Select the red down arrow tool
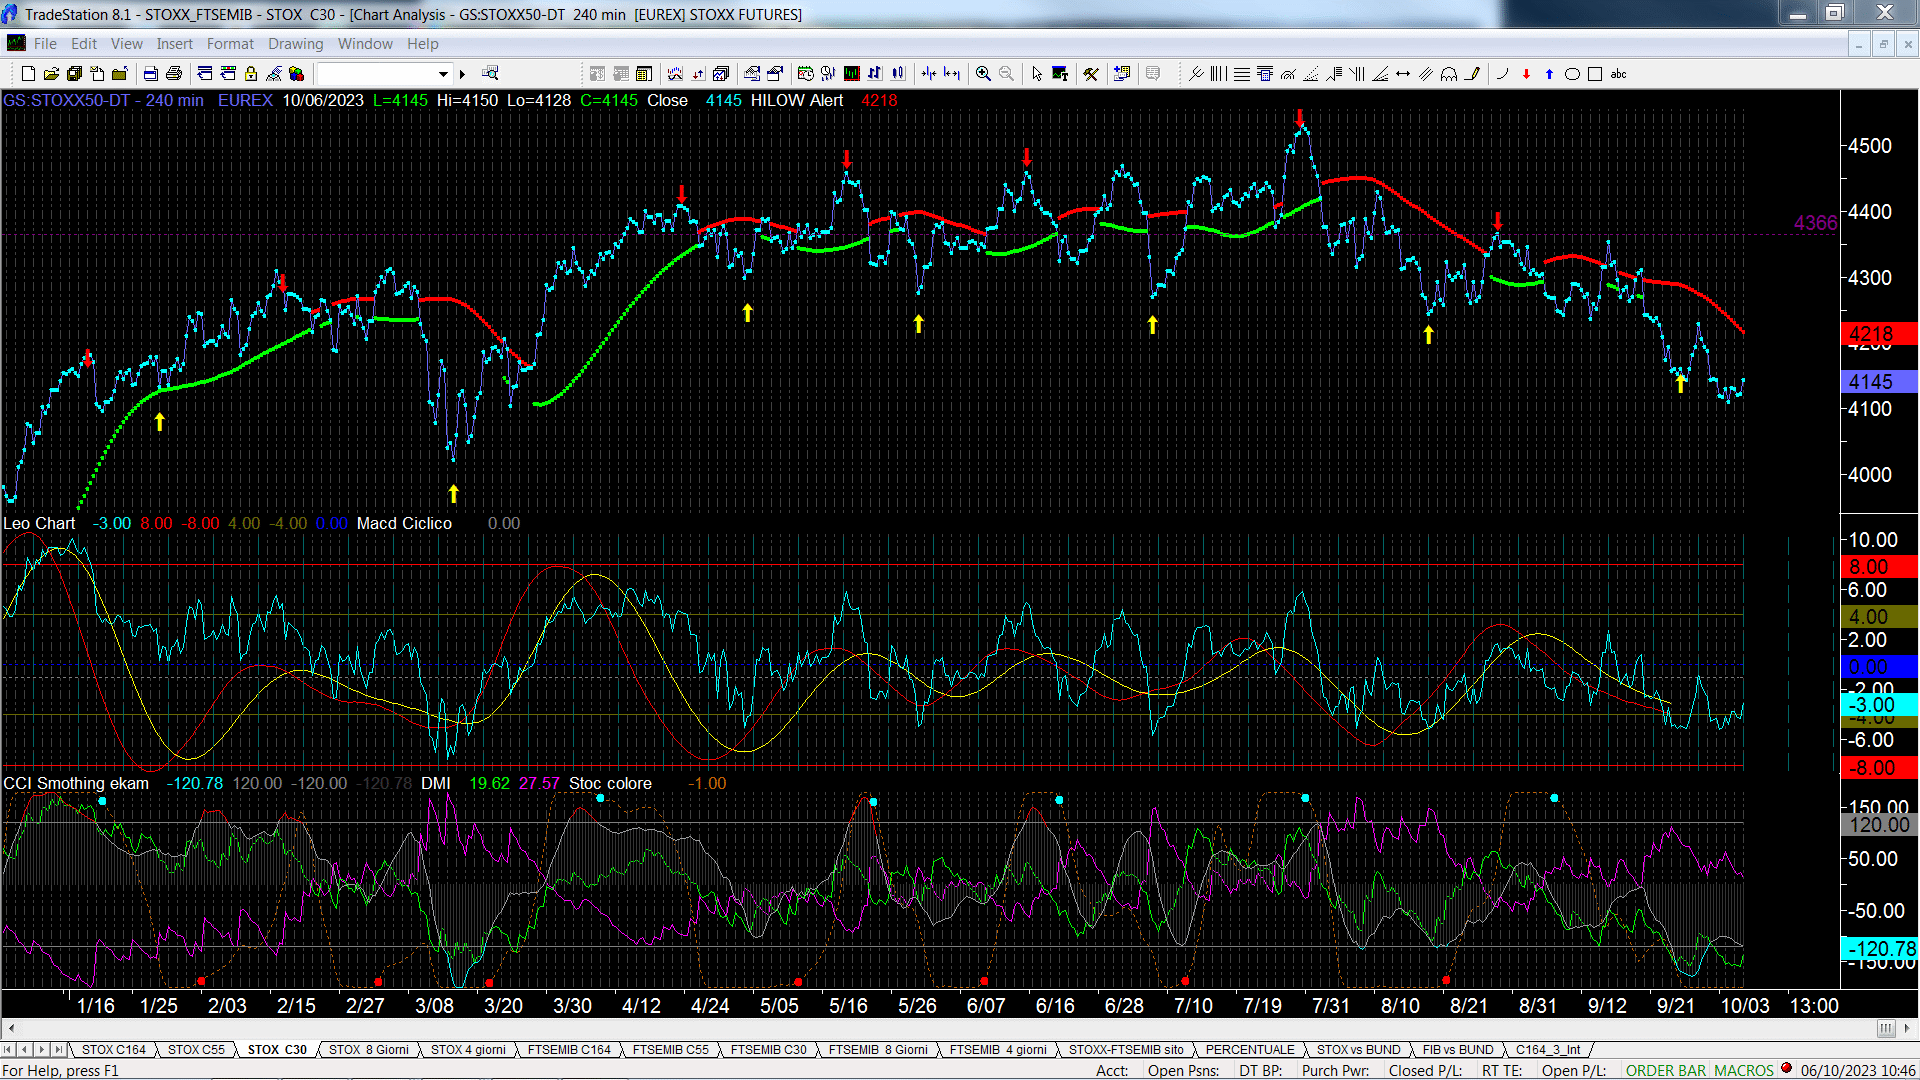1920x1080 pixels. (1526, 73)
